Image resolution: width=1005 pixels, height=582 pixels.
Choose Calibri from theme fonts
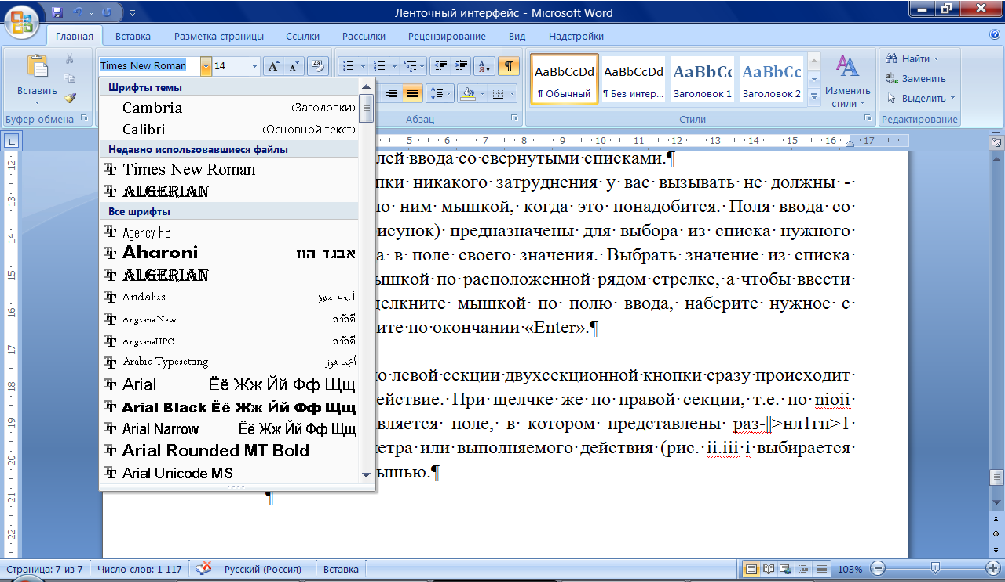229,129
